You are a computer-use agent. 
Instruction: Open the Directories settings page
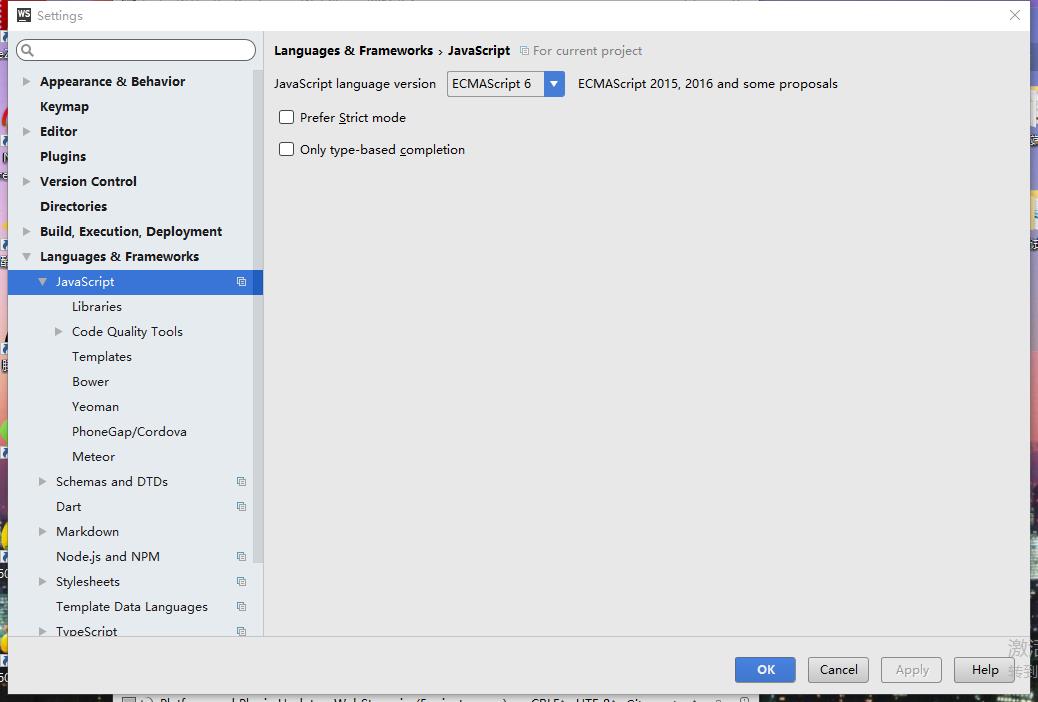pos(73,207)
